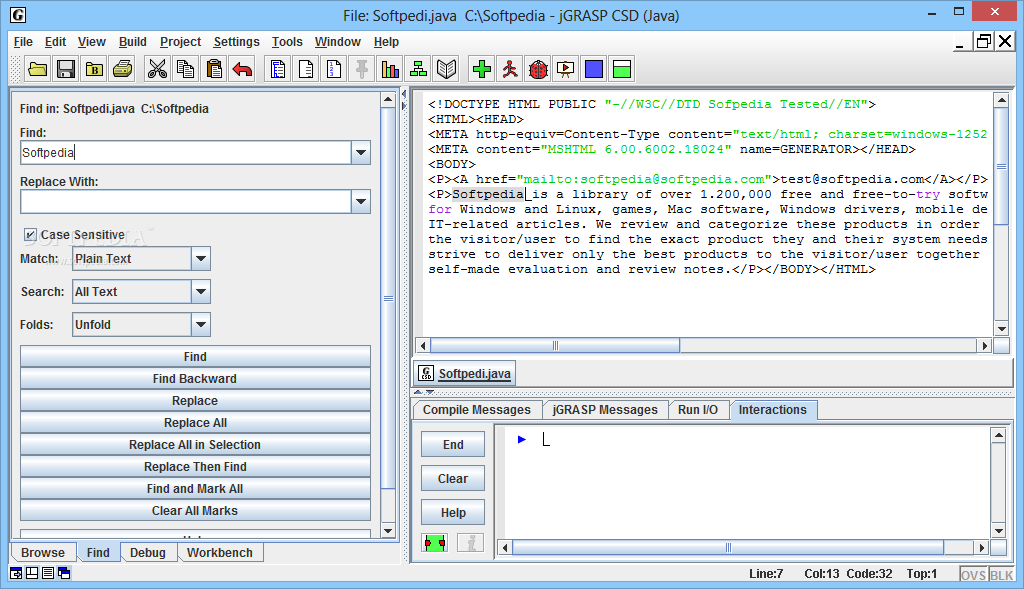Click the Replace All in Selection button
Image resolution: width=1024 pixels, height=589 pixels.
point(195,445)
